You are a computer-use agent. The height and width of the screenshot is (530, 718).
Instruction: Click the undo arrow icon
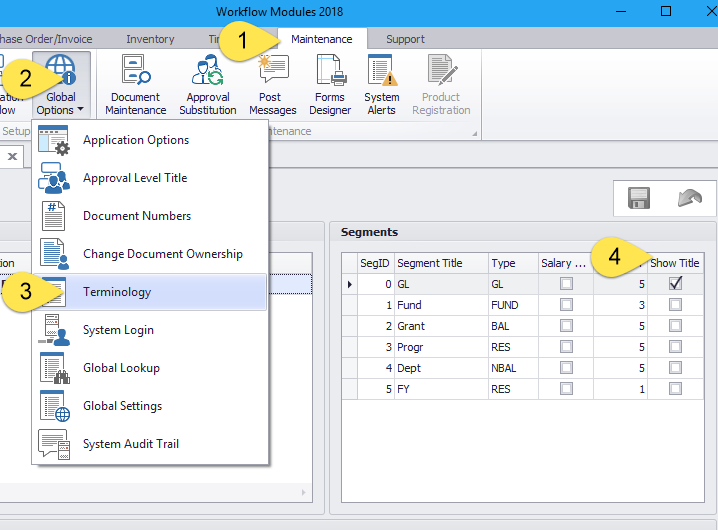pyautogui.click(x=689, y=198)
